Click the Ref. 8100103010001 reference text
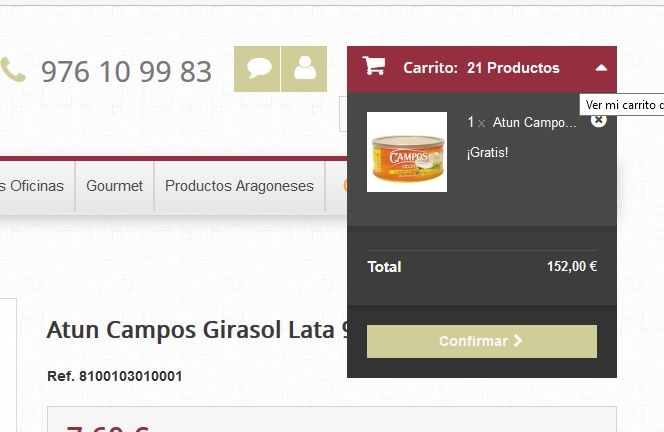 115,376
